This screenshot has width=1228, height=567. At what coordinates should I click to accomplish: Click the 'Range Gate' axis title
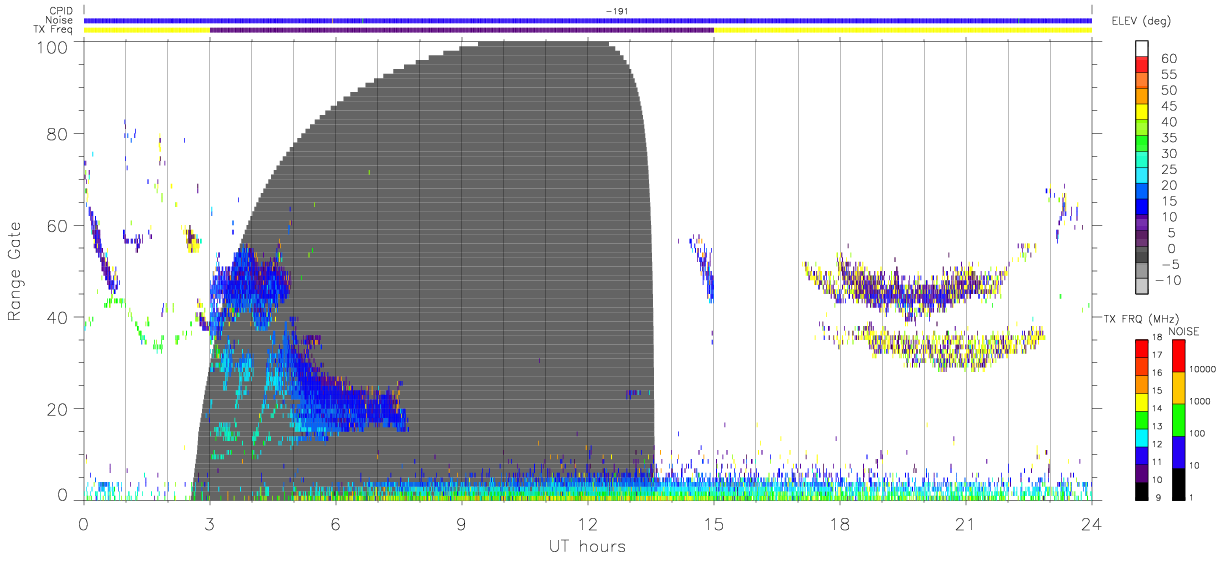click(15, 270)
